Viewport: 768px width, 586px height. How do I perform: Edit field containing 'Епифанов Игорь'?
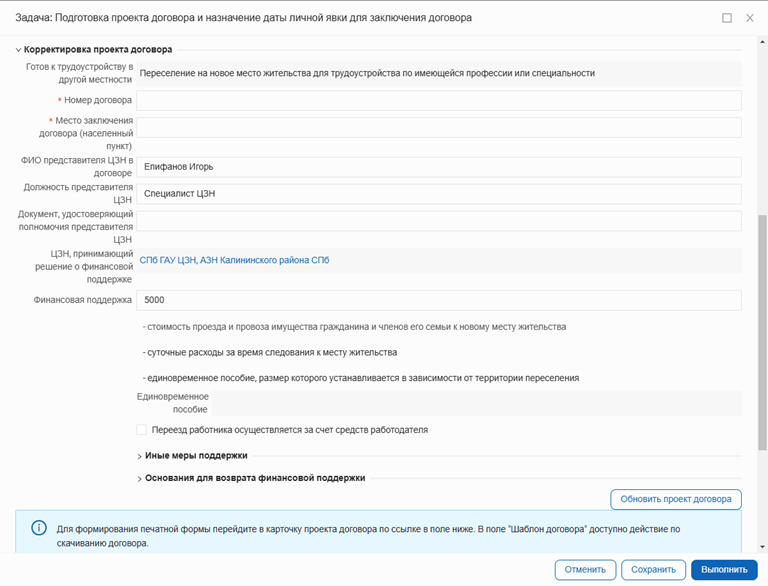438,167
